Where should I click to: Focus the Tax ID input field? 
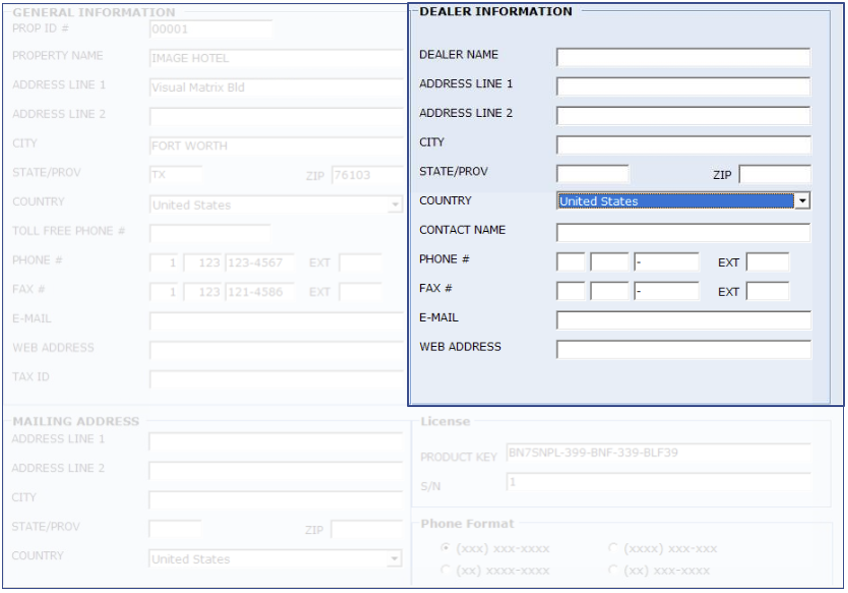point(275,379)
